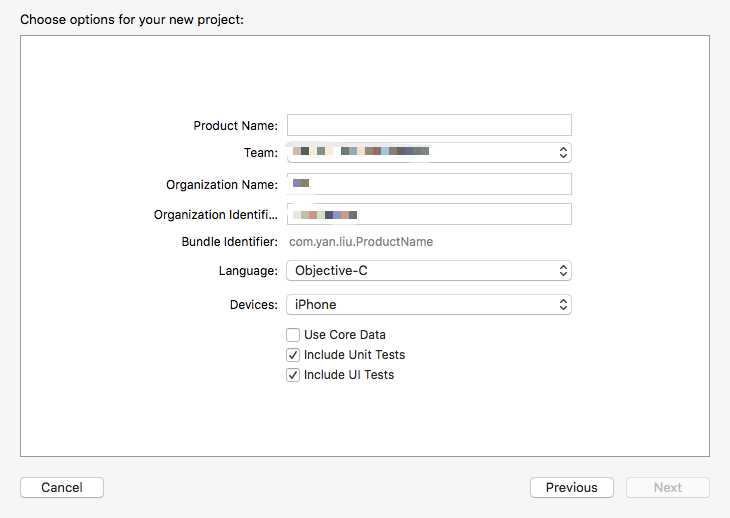Click the Product Name text field
Viewport: 730px width, 518px height.
429,125
